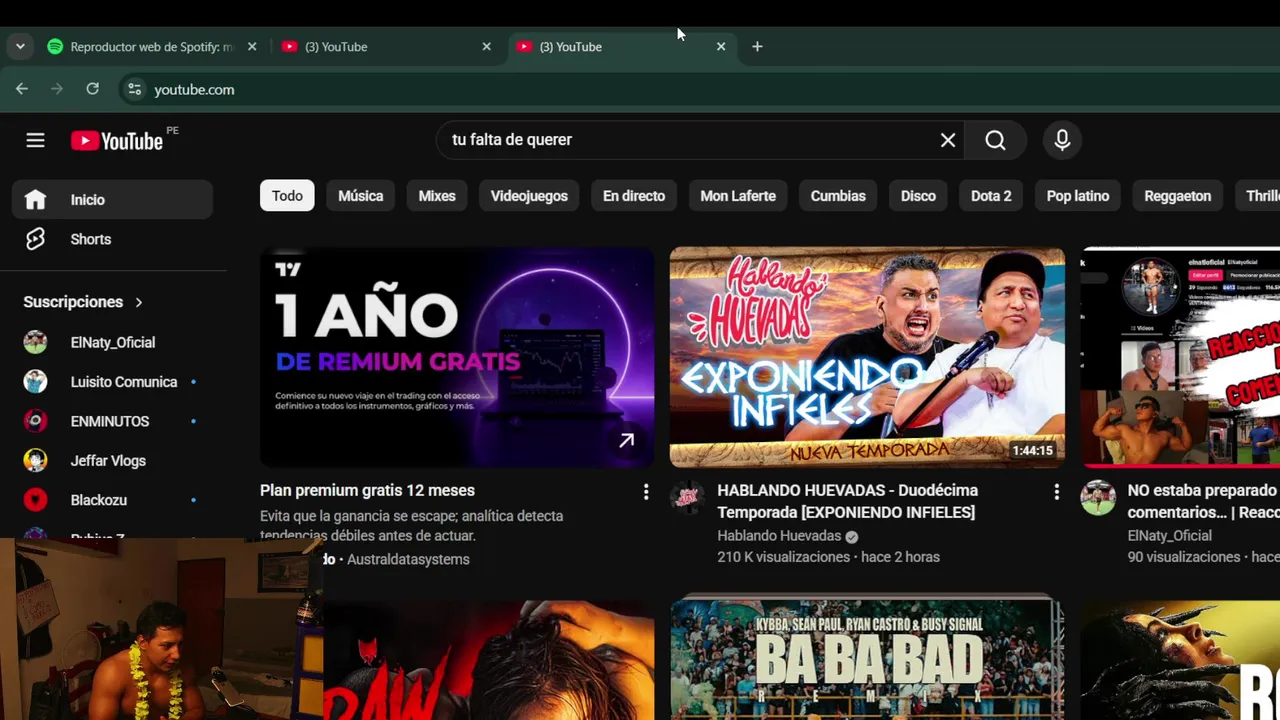Clear the search box with the X icon
Screen dimensions: 1280x720
[948, 140]
